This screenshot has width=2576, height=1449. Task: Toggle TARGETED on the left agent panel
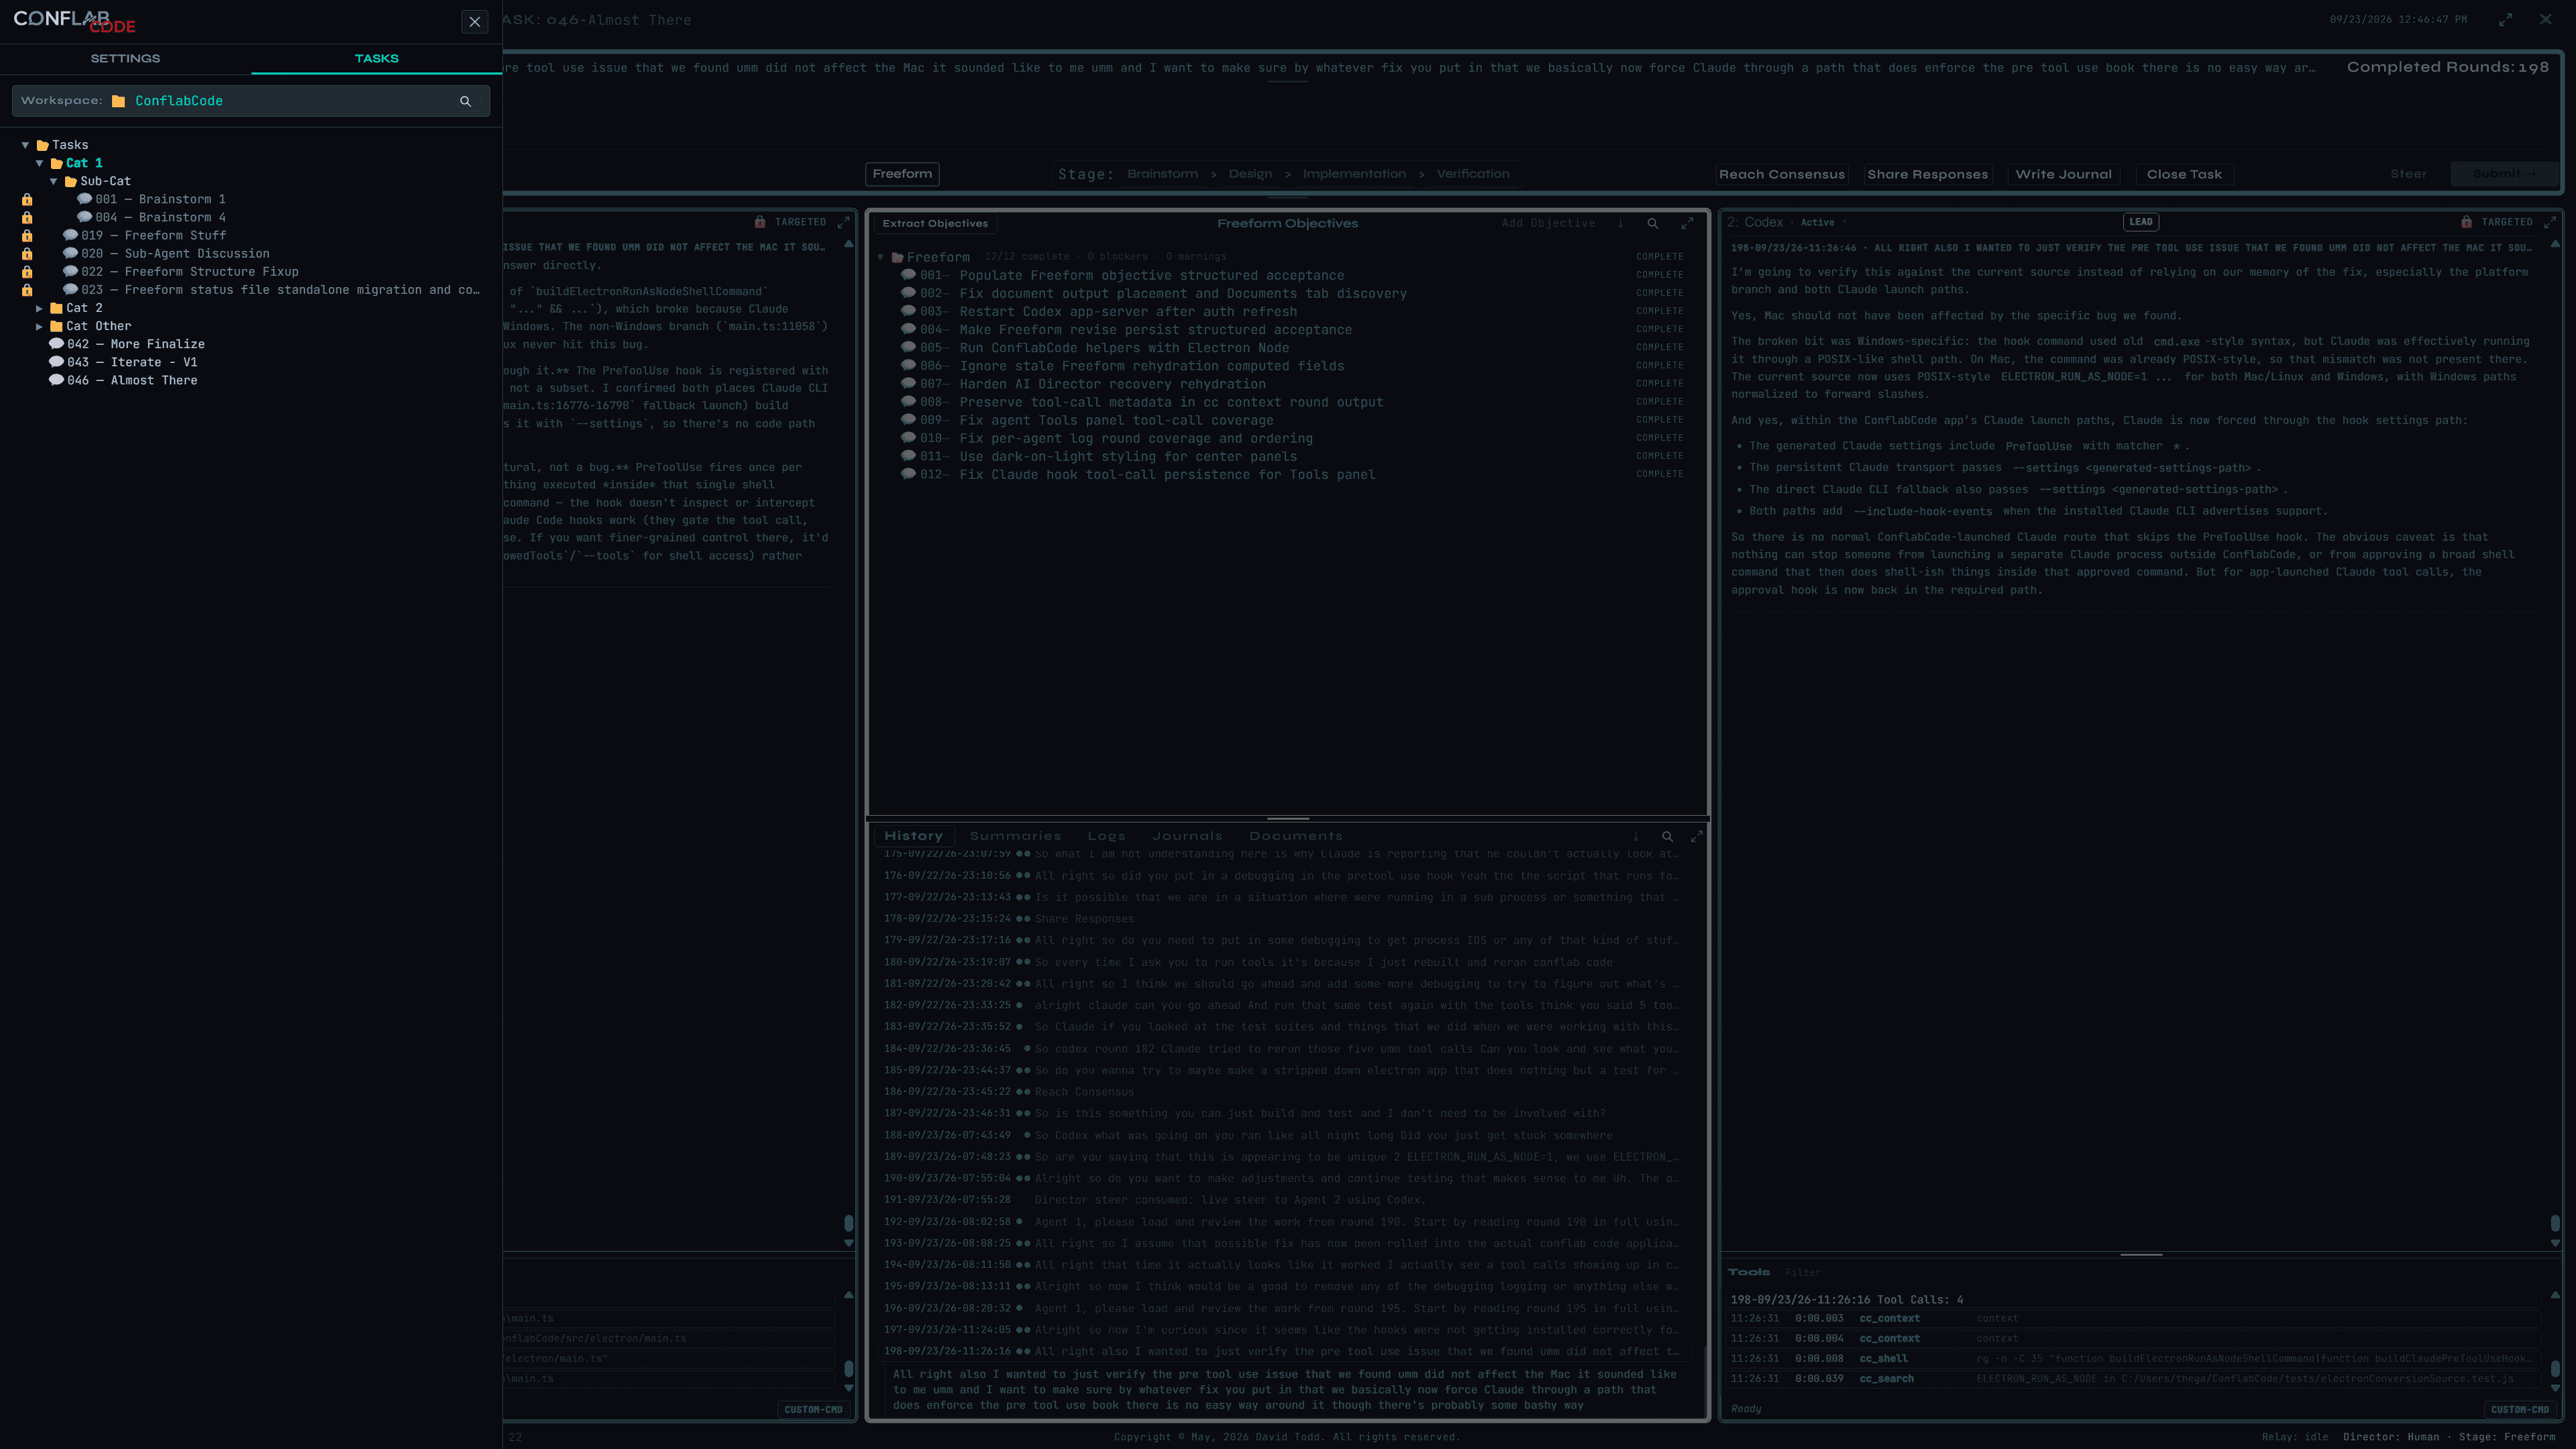(x=800, y=222)
